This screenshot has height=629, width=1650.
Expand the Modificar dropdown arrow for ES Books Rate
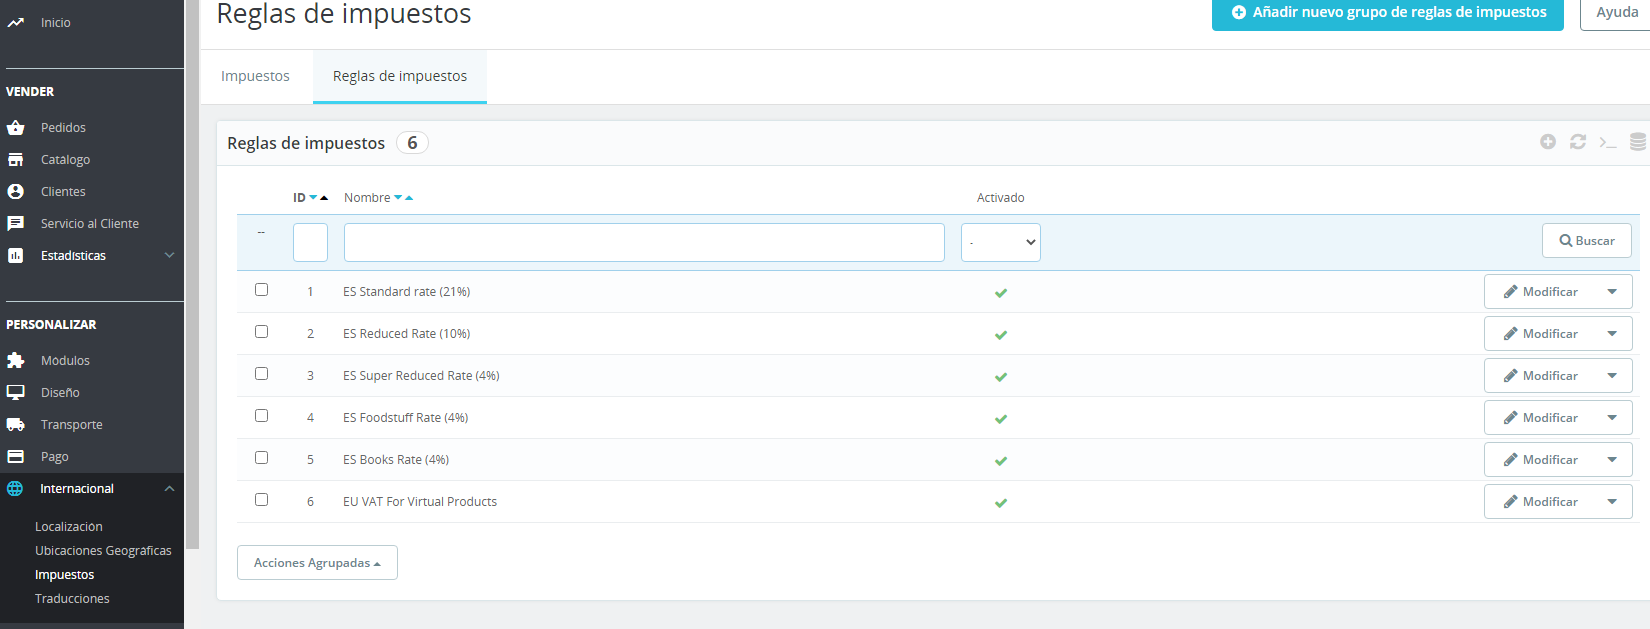coord(1612,460)
